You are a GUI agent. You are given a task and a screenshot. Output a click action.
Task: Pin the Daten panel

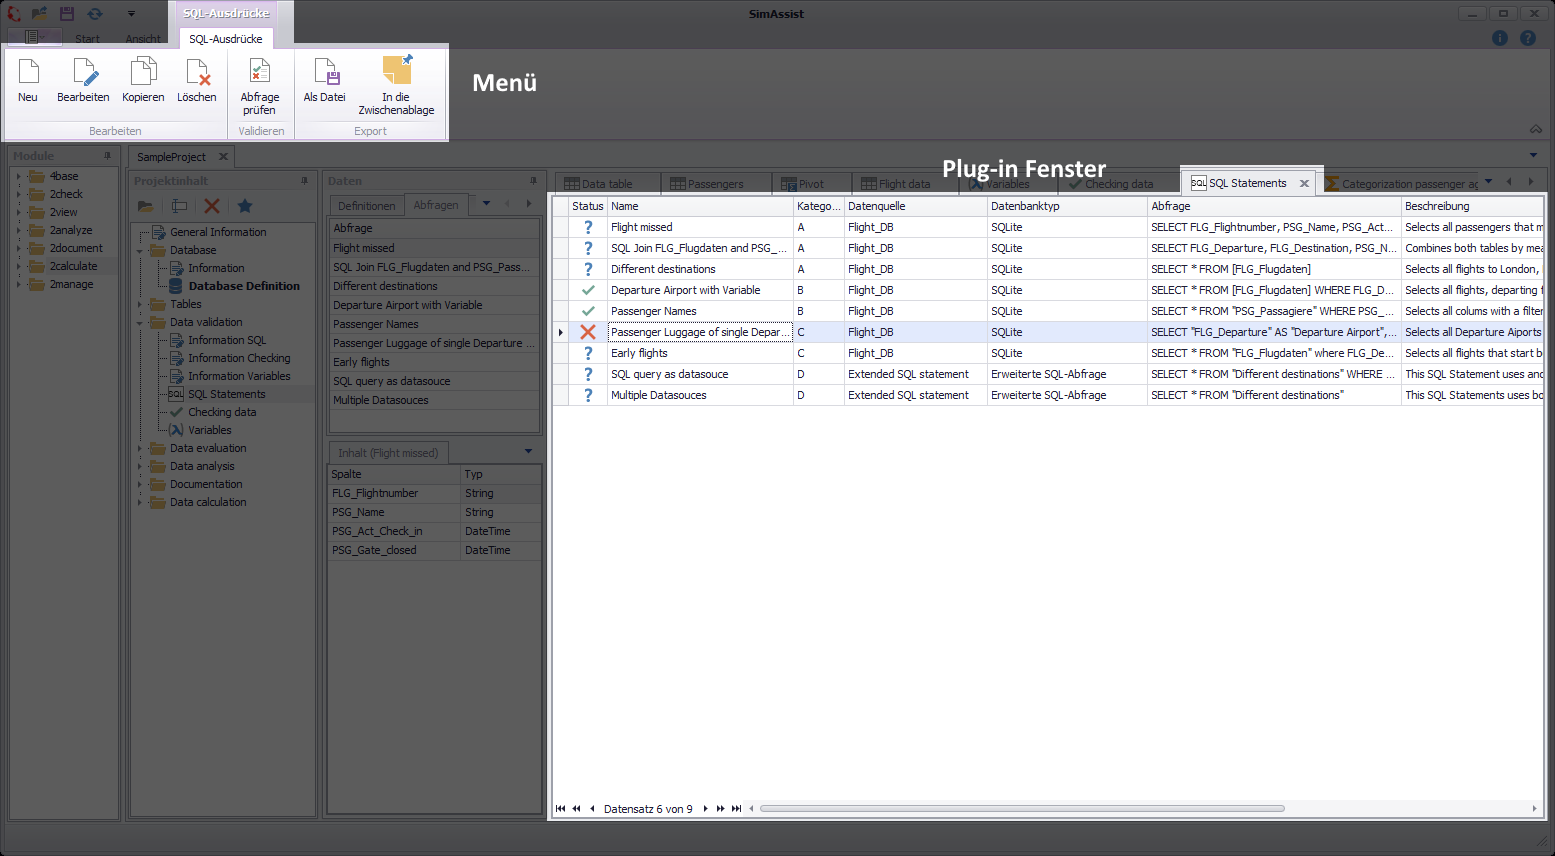click(531, 180)
